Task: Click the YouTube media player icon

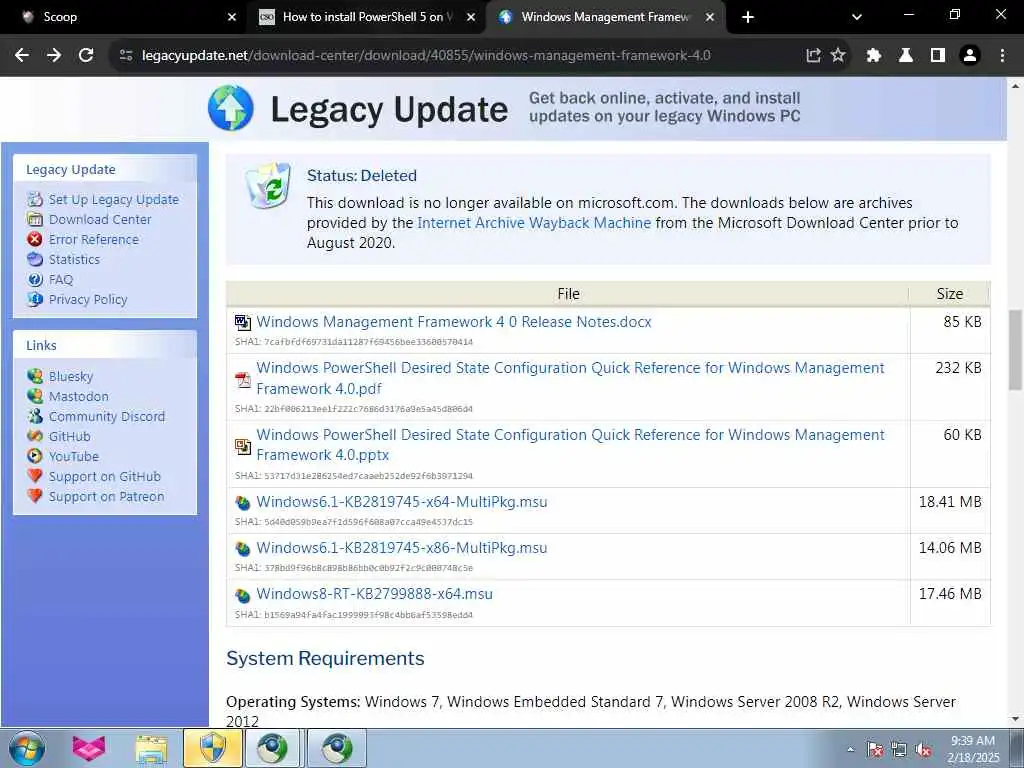Action: 35,456
